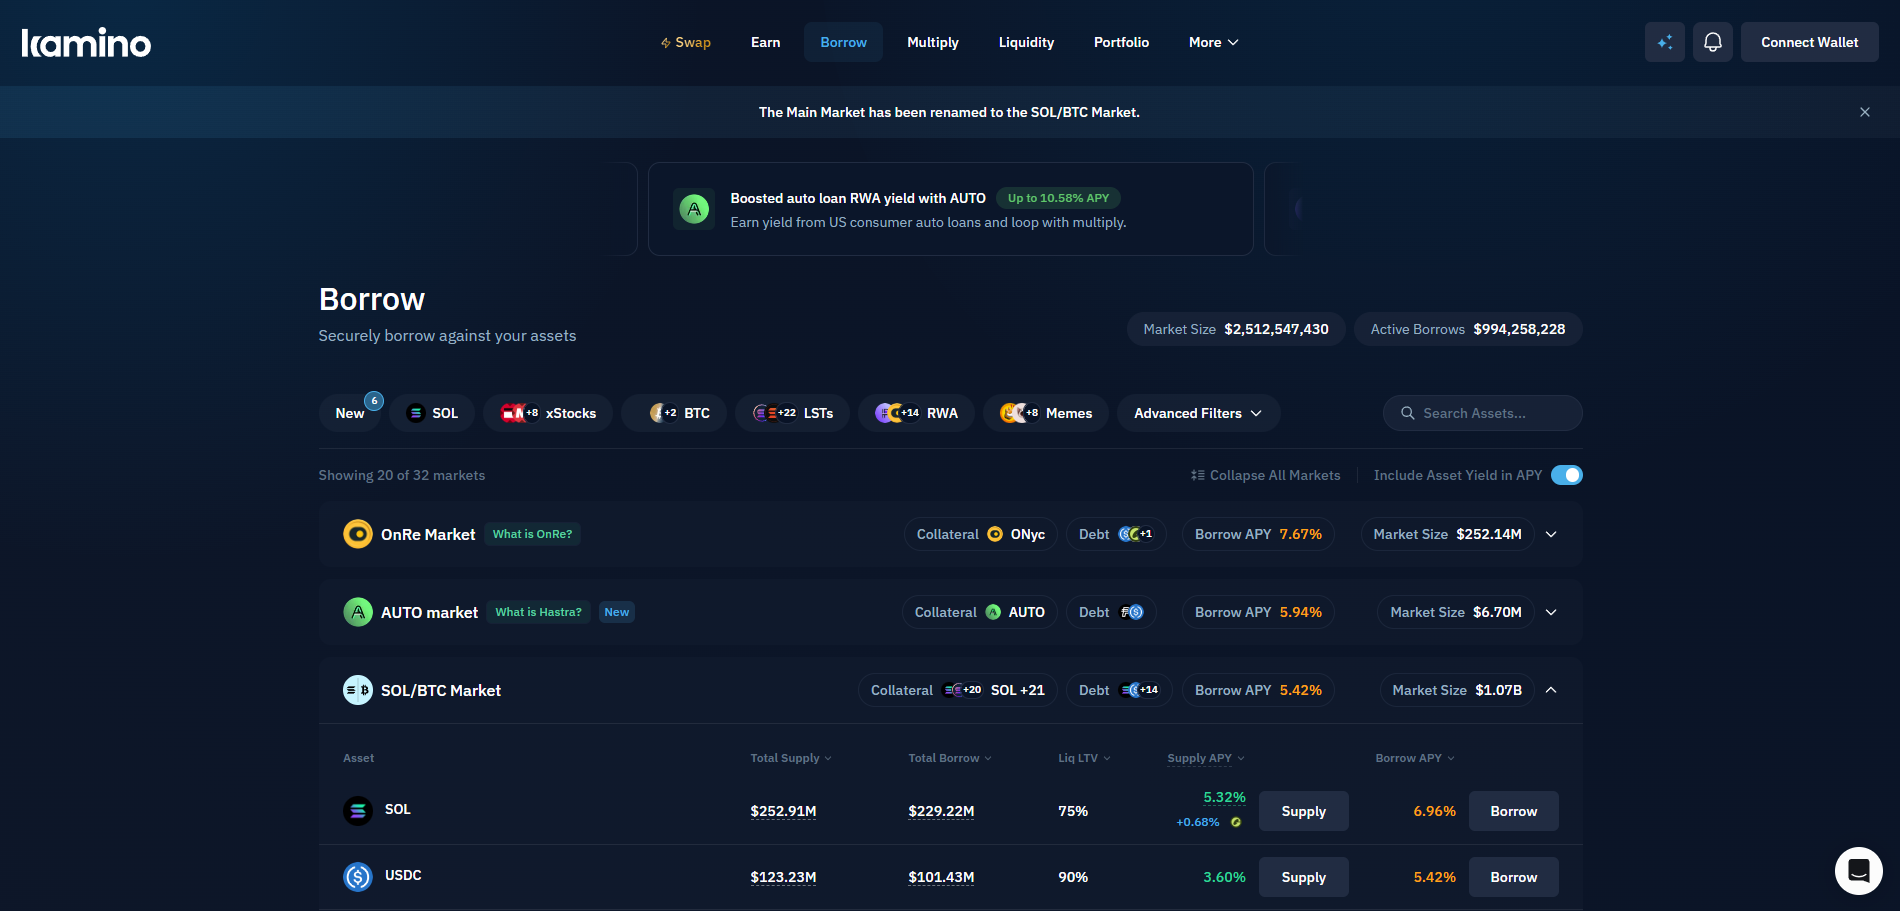The height and width of the screenshot is (911, 1900).
Task: Select the Borrow nav tab
Action: (x=843, y=42)
